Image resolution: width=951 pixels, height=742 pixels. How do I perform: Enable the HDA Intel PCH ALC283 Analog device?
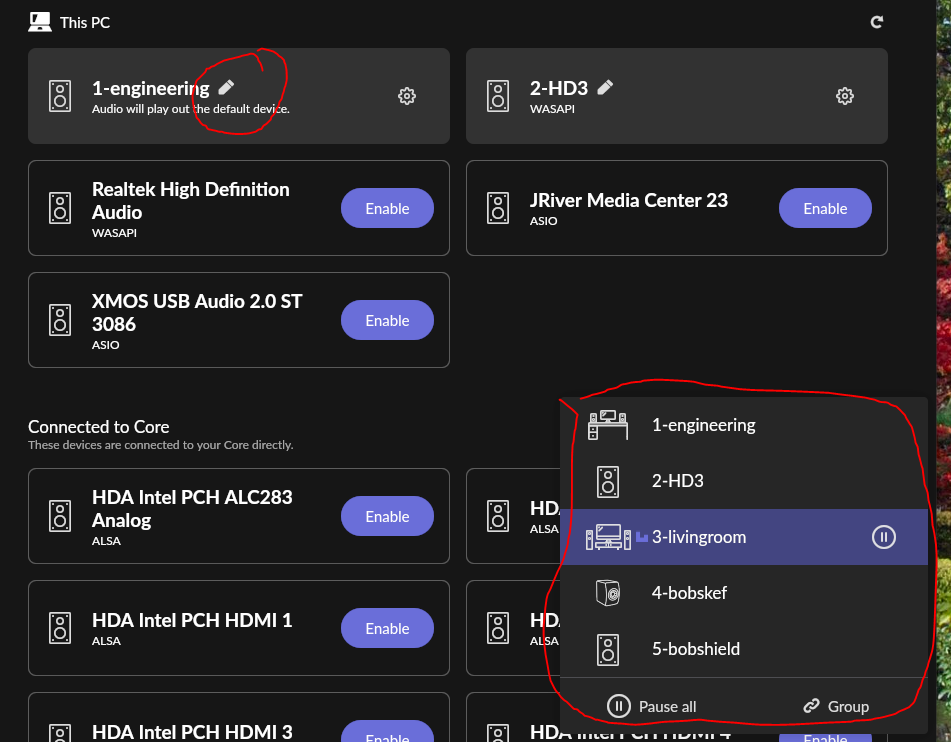pyautogui.click(x=387, y=516)
